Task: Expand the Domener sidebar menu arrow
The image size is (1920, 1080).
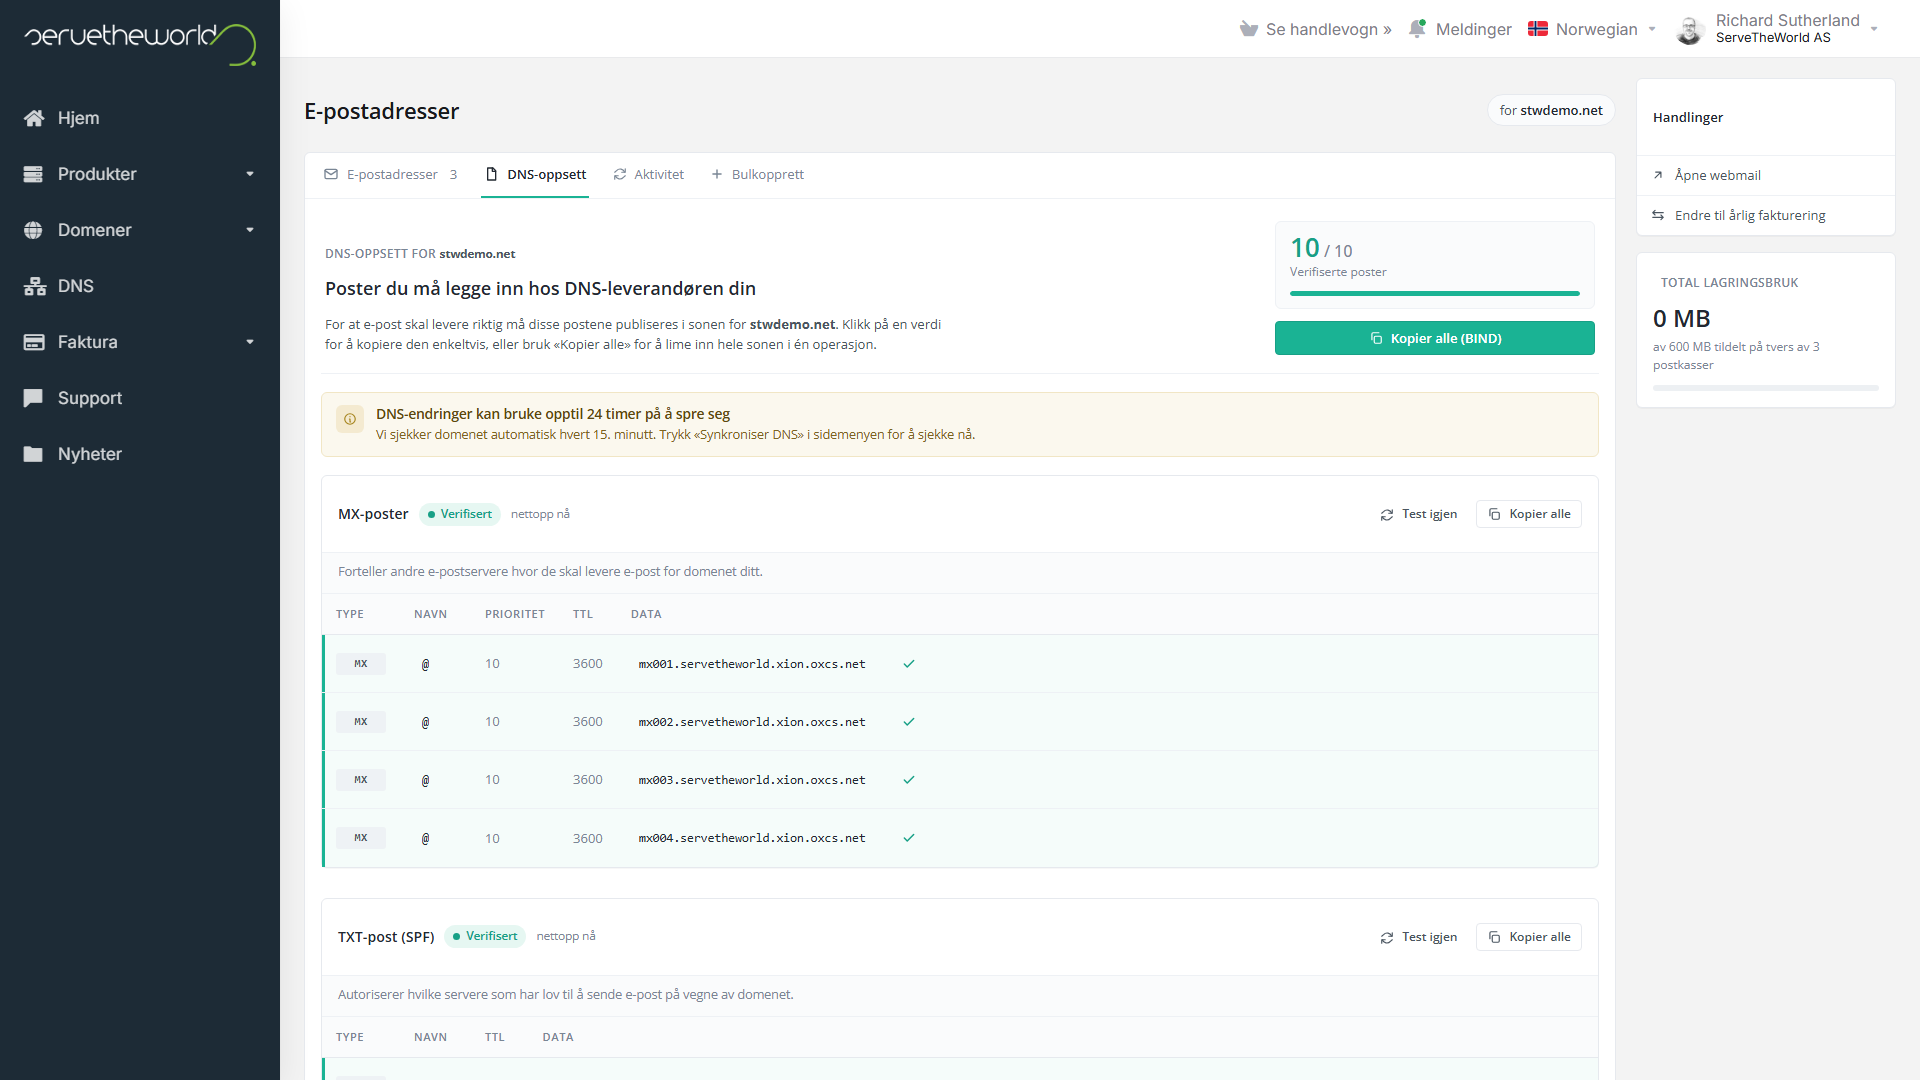Action: point(250,230)
